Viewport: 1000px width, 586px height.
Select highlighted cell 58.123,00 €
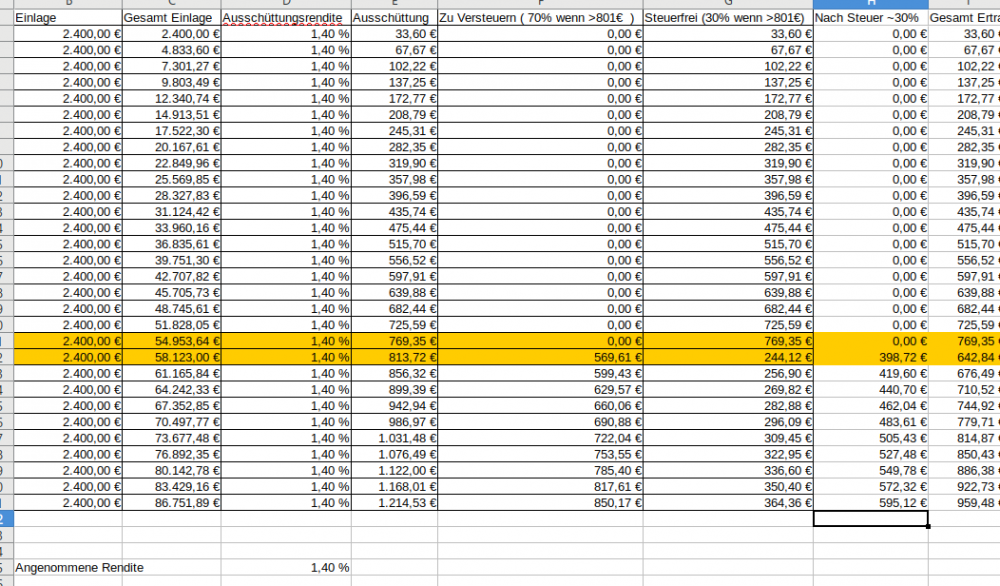pyautogui.click(x=172, y=358)
